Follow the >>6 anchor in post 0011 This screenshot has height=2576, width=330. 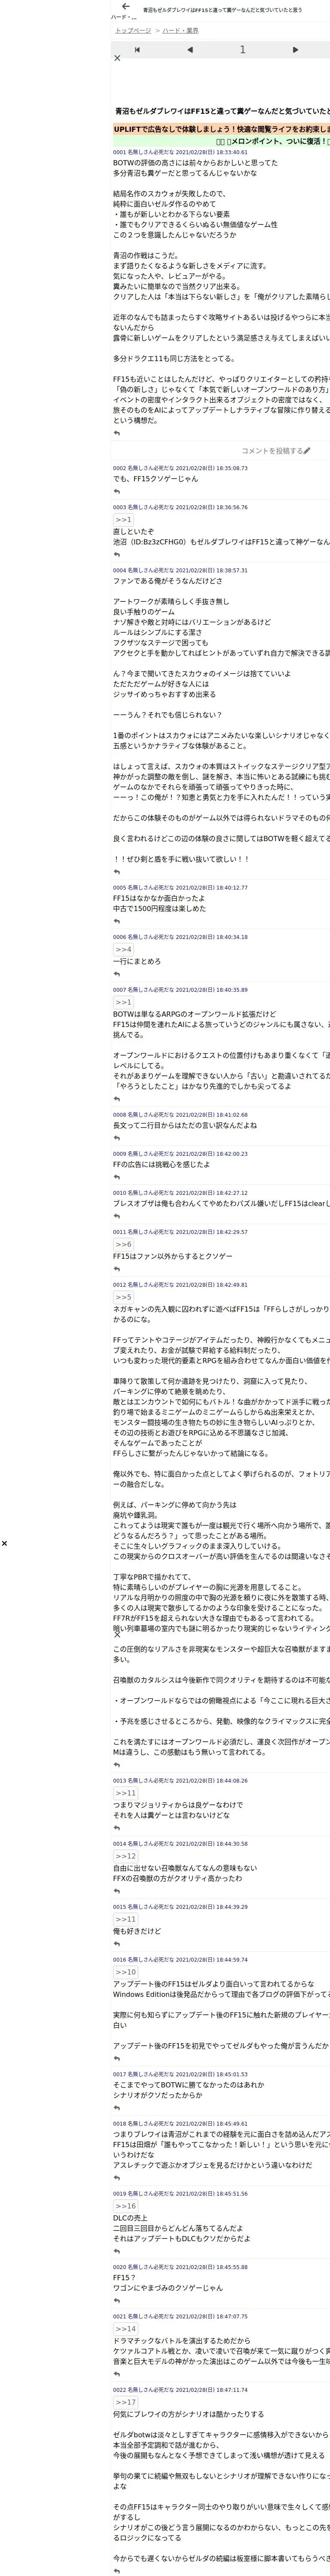click(123, 1244)
